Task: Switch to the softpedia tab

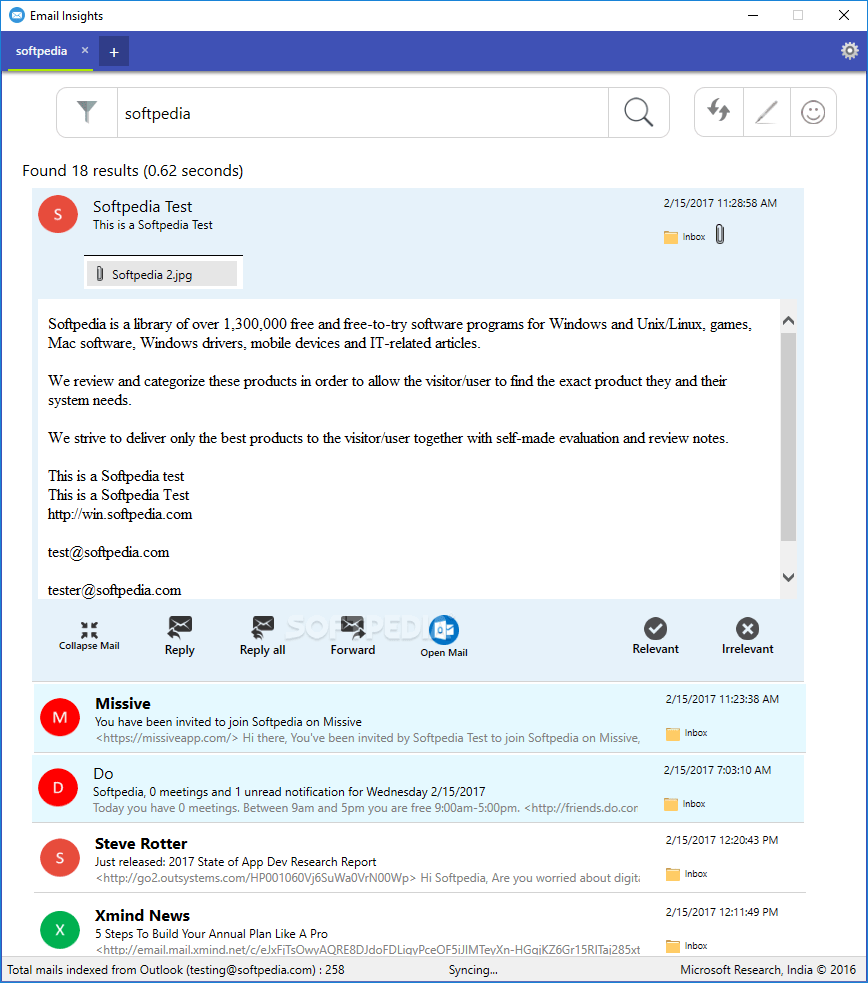Action: coord(41,51)
